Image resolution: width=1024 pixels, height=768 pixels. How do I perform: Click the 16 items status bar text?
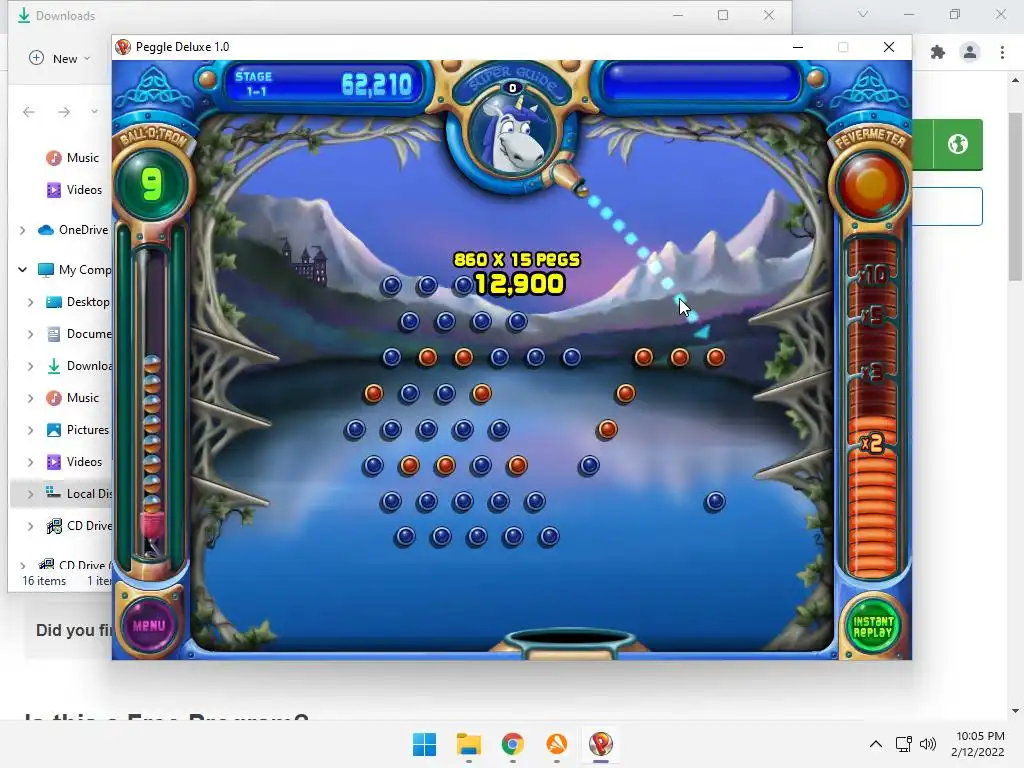44,581
